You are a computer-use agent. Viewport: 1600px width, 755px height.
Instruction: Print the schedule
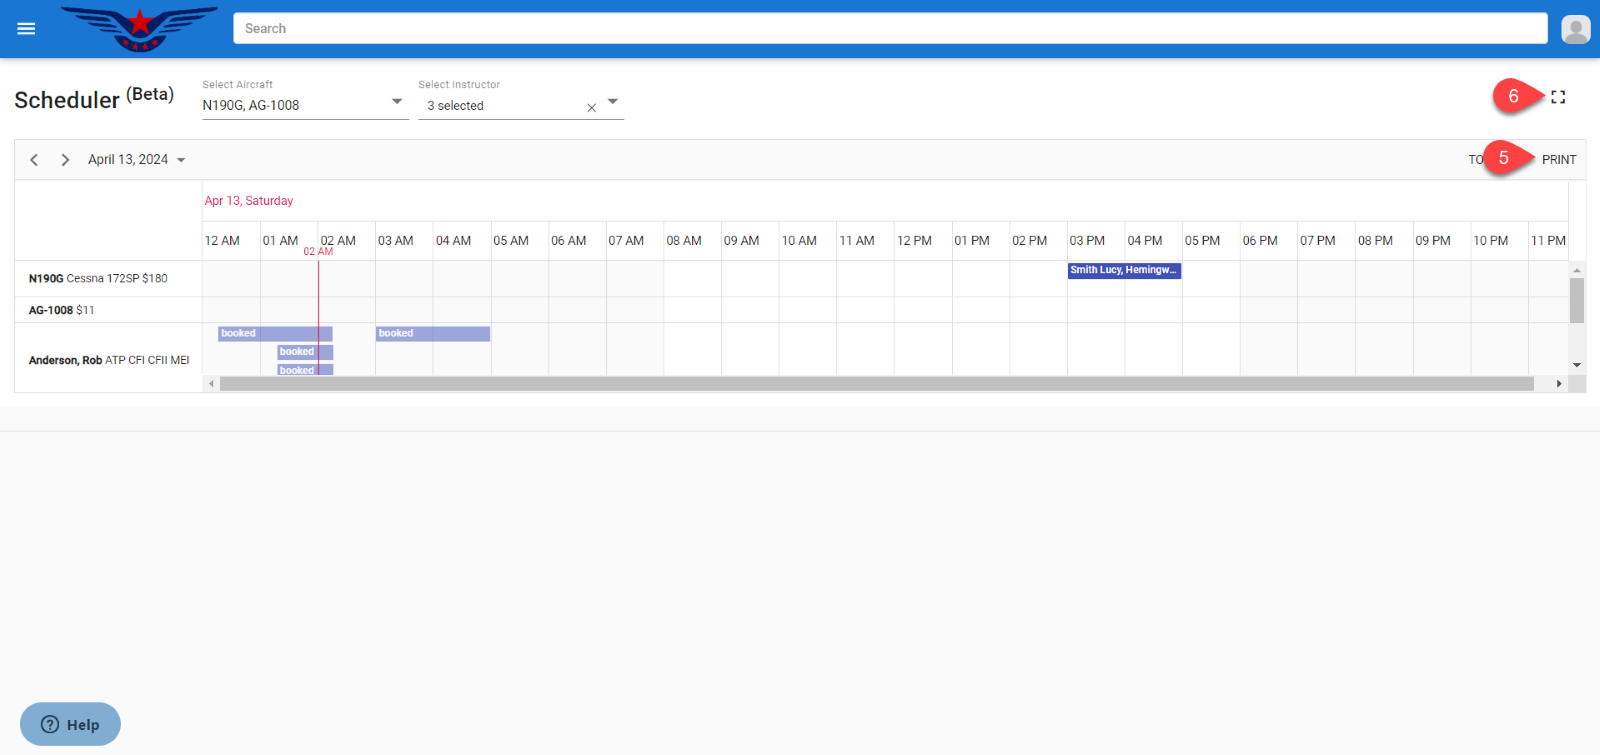[1558, 160]
